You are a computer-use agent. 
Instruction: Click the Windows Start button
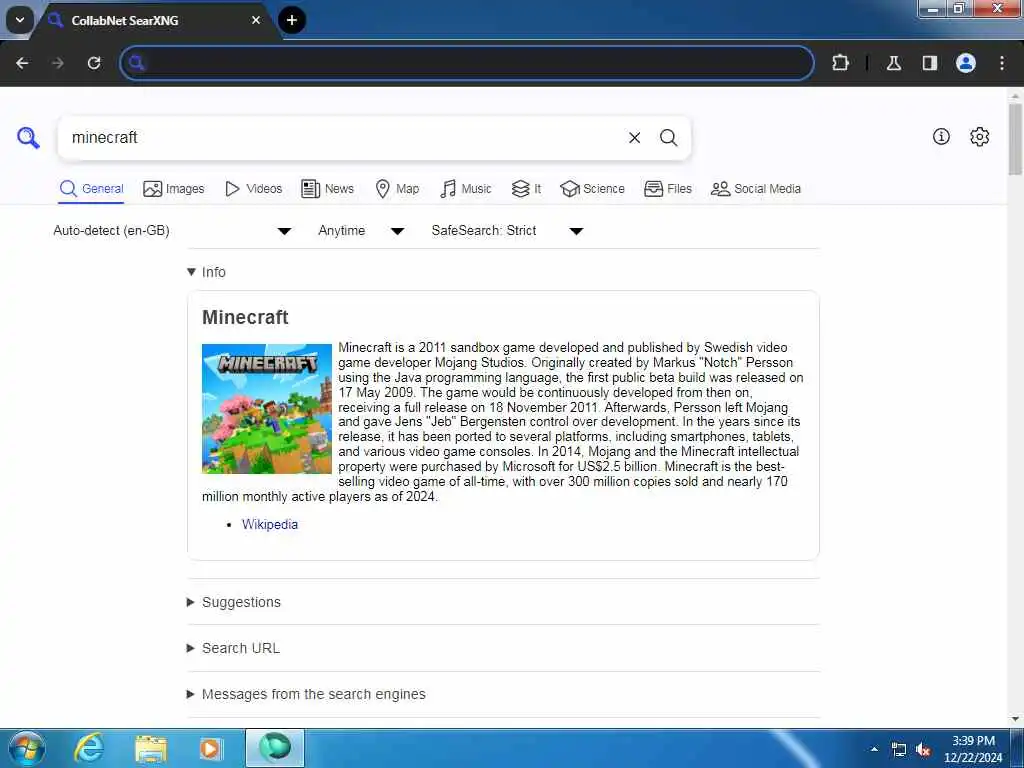pos(26,748)
